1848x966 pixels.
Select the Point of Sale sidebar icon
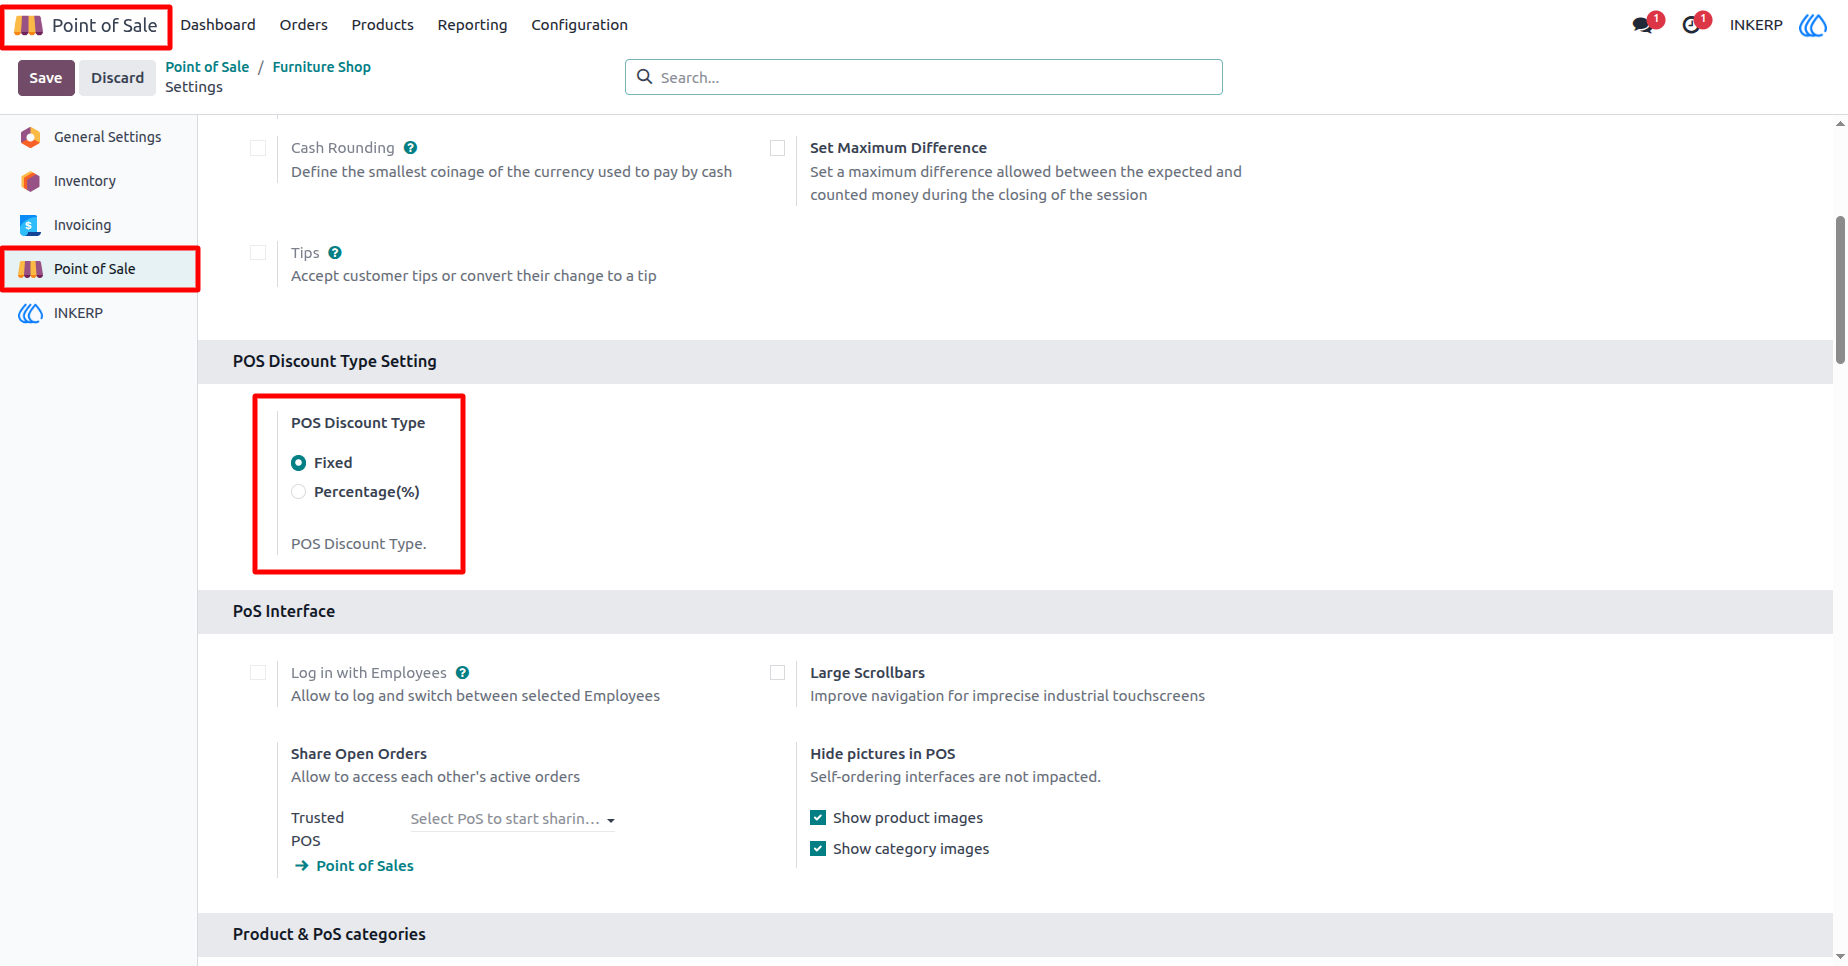click(31, 269)
